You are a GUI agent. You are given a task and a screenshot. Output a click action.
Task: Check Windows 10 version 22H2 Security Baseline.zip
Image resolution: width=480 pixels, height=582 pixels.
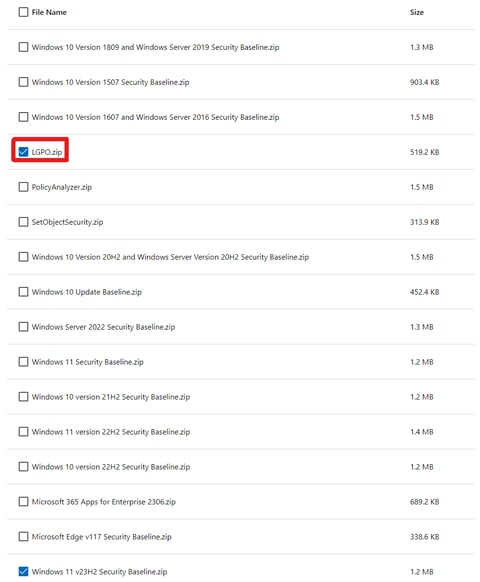23,467
